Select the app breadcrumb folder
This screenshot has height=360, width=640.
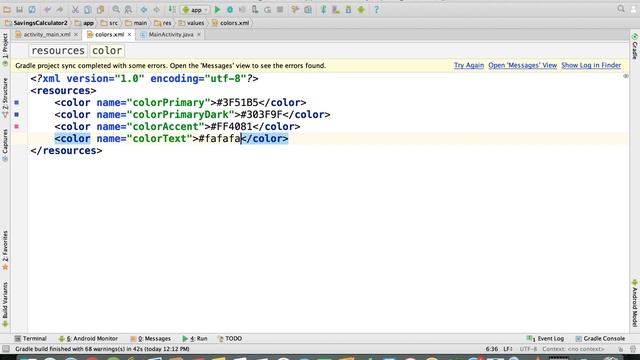84,23
